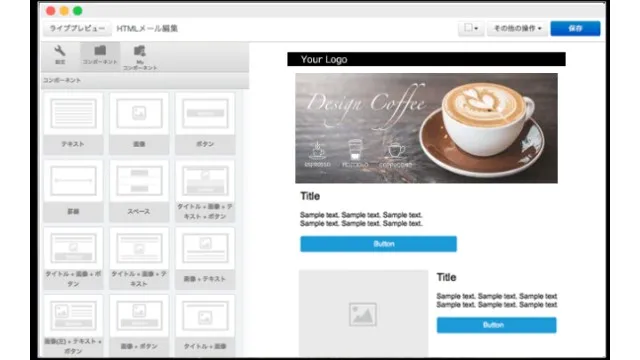This screenshot has width=640, height=360.
Task: Open the 設定 wrench tab
Action: [x=60, y=55]
